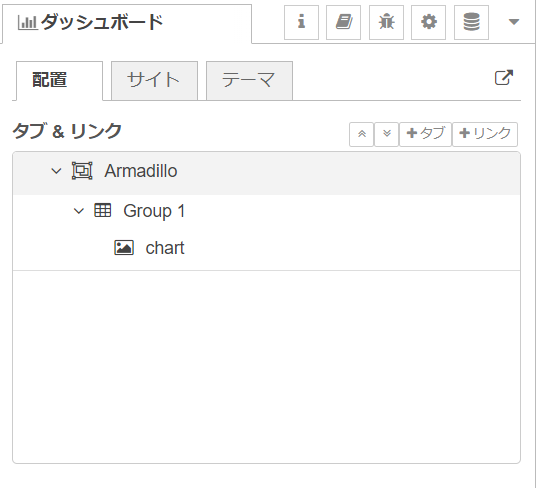The width and height of the screenshot is (536, 488).
Task: Select the Group 1 tree row
Action: [x=266, y=211]
